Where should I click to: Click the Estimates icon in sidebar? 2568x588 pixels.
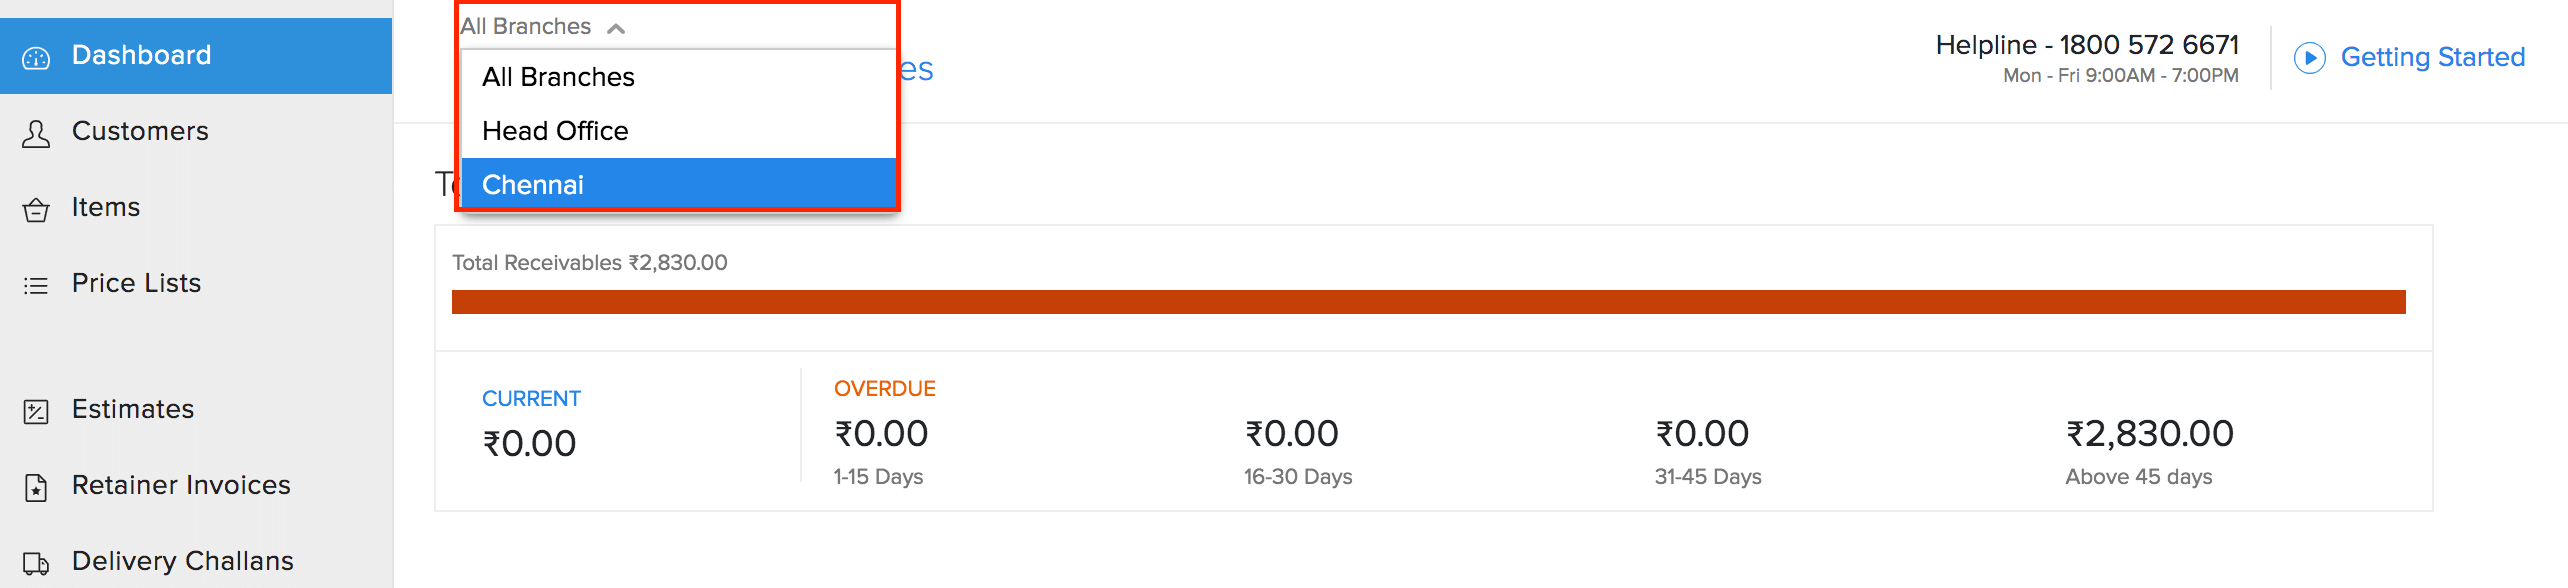pyautogui.click(x=36, y=411)
